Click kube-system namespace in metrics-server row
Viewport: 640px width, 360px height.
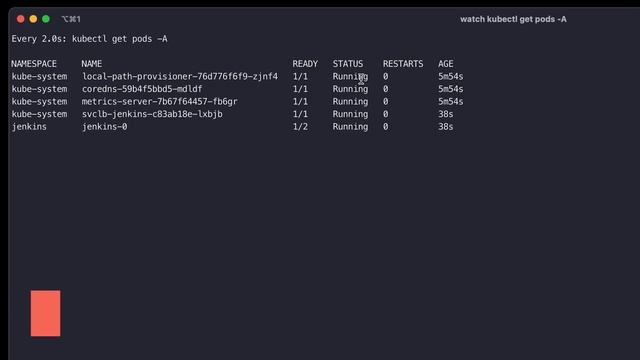click(x=39, y=102)
